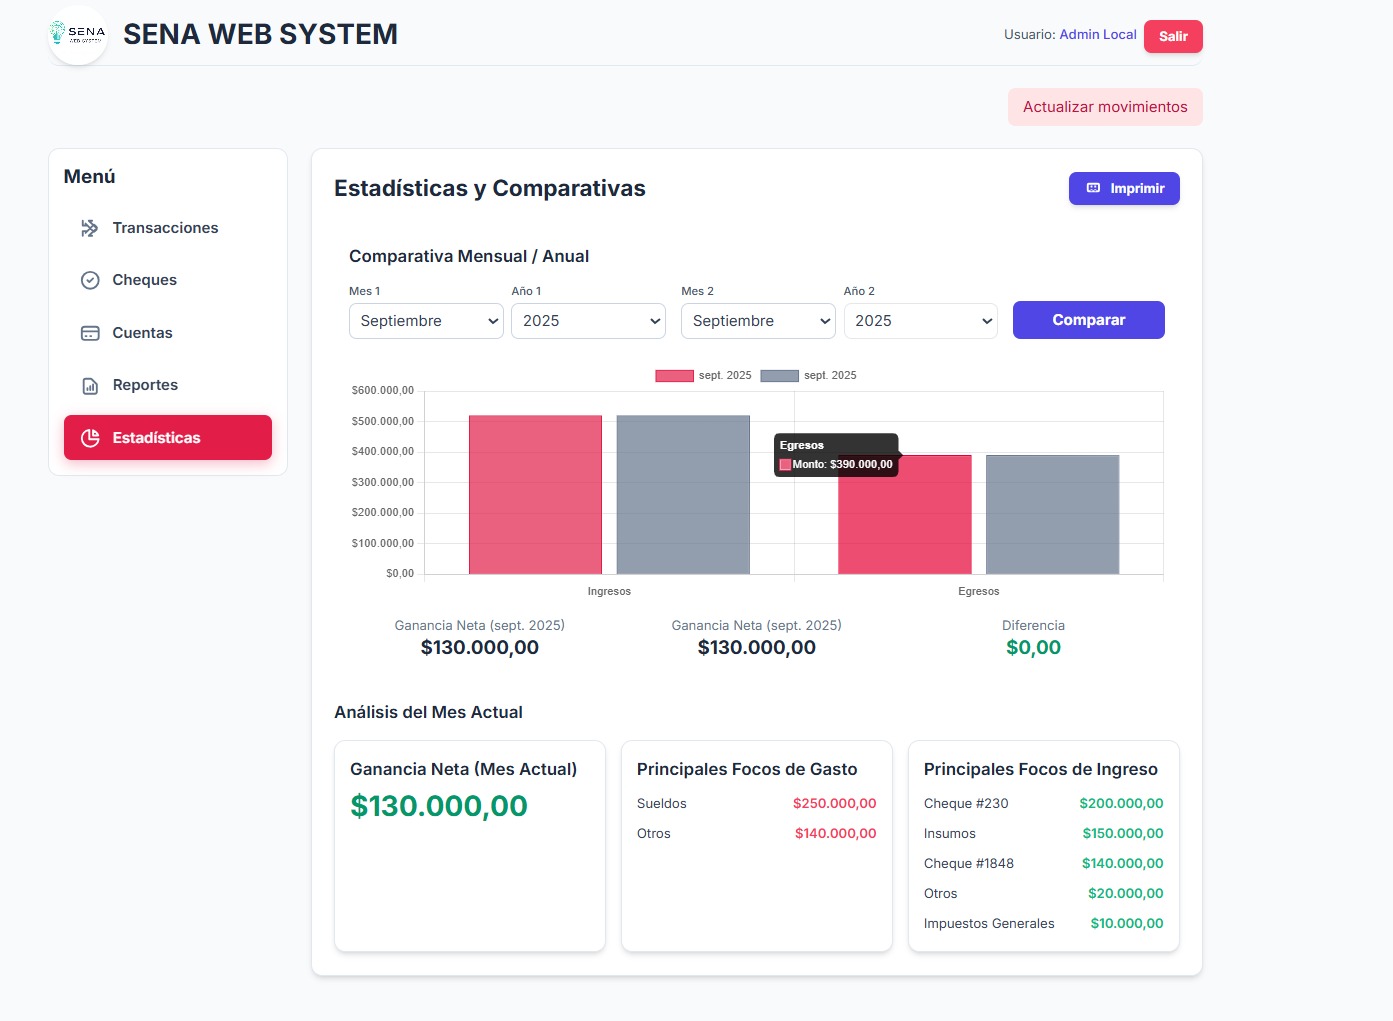Go to Transacciones in the menu
The width and height of the screenshot is (1393, 1021).
click(x=165, y=228)
